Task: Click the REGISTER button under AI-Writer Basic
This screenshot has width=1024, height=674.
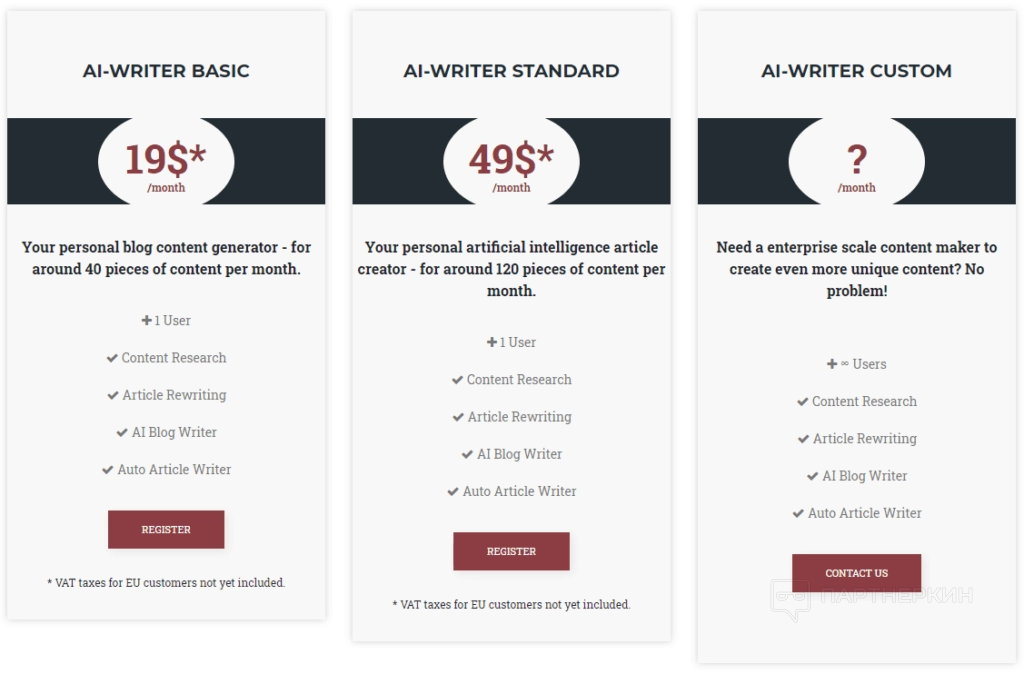Action: (166, 529)
